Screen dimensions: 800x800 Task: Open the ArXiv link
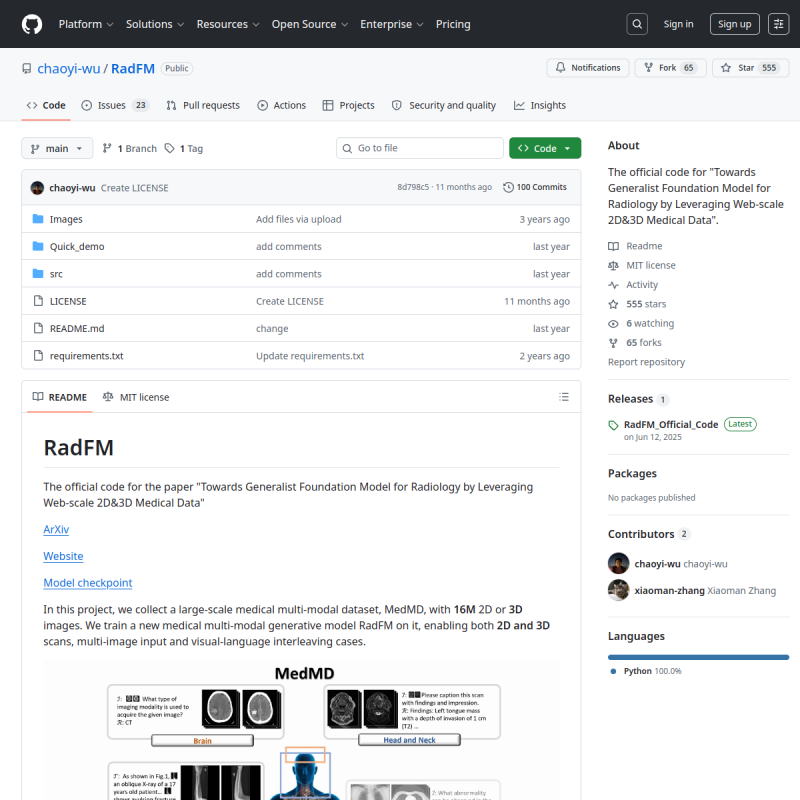pos(56,530)
